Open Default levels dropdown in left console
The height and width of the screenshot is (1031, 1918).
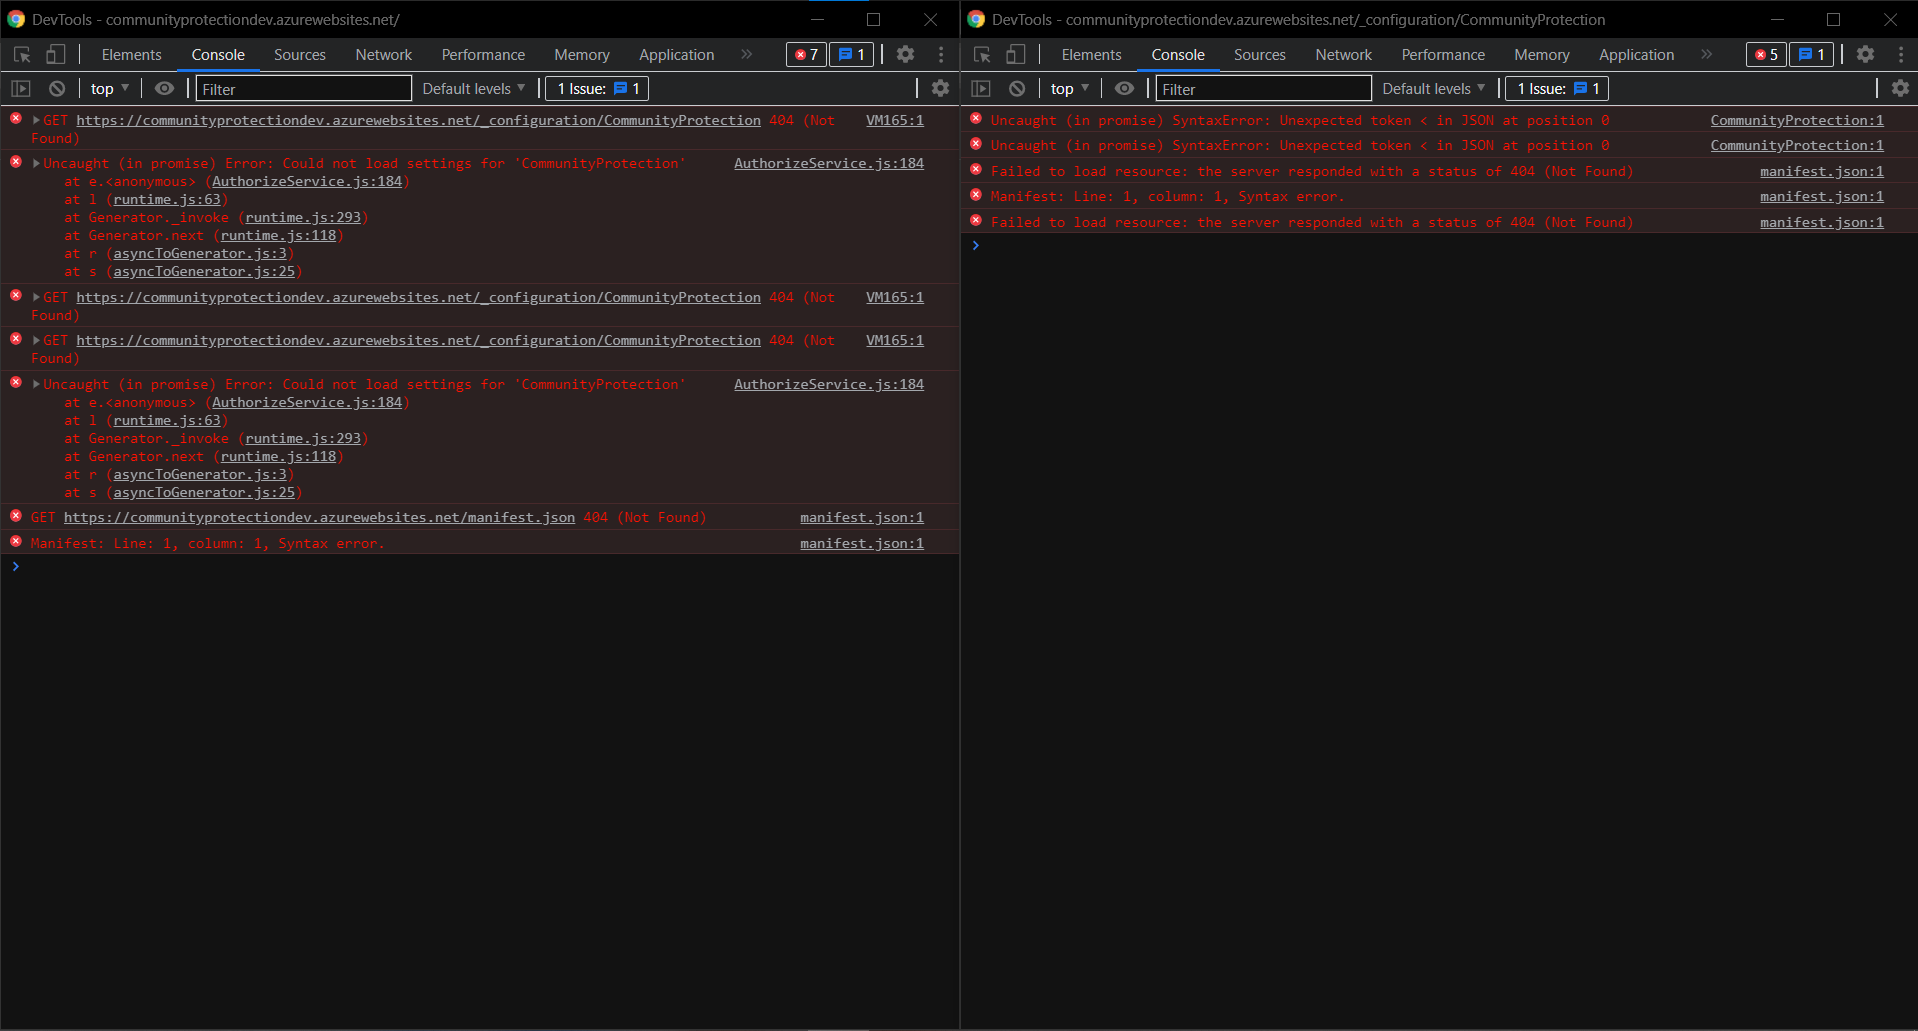[473, 89]
